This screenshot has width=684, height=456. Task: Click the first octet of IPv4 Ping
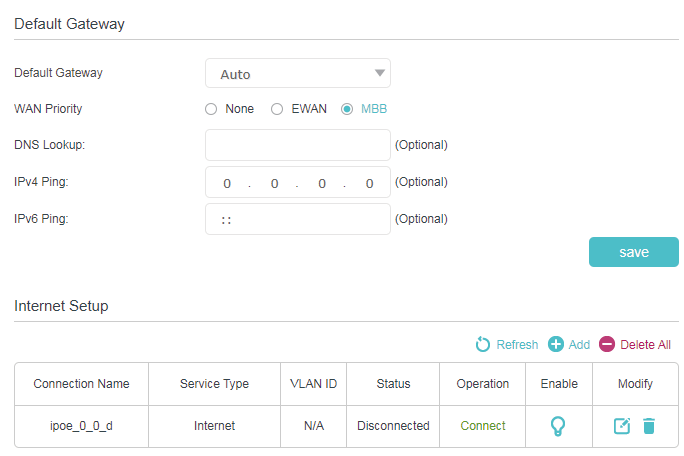[x=227, y=183]
